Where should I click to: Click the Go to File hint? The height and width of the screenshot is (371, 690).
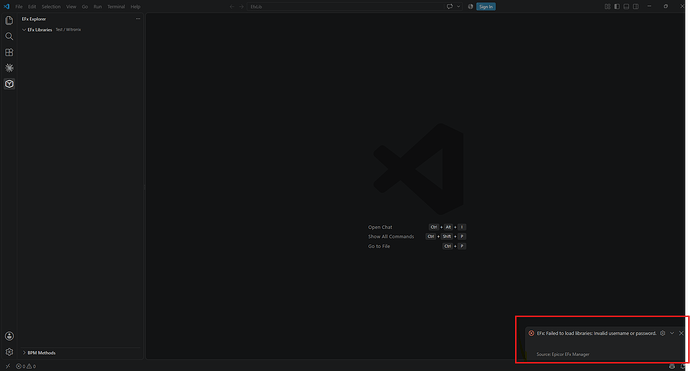point(379,246)
